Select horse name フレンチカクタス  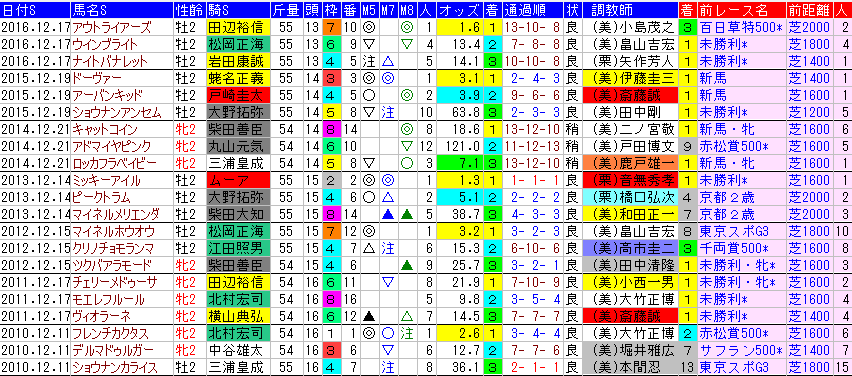(111, 334)
